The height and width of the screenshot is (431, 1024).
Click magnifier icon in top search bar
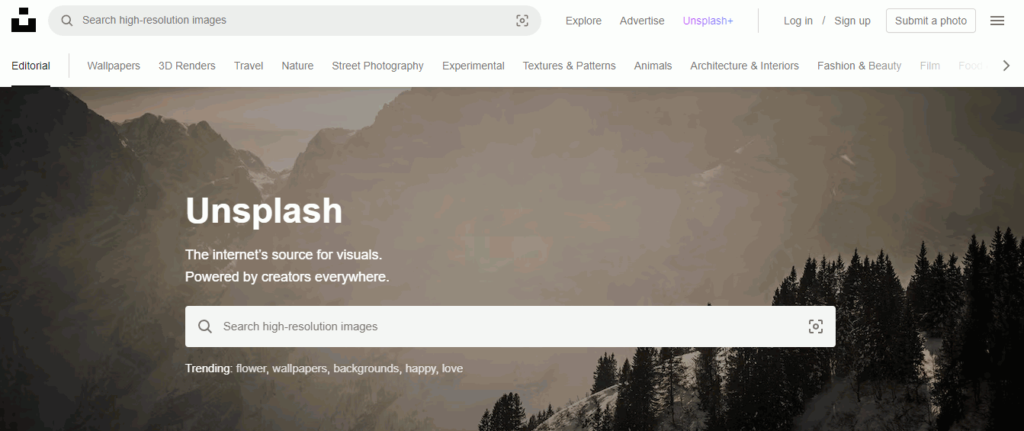pyautogui.click(x=67, y=20)
